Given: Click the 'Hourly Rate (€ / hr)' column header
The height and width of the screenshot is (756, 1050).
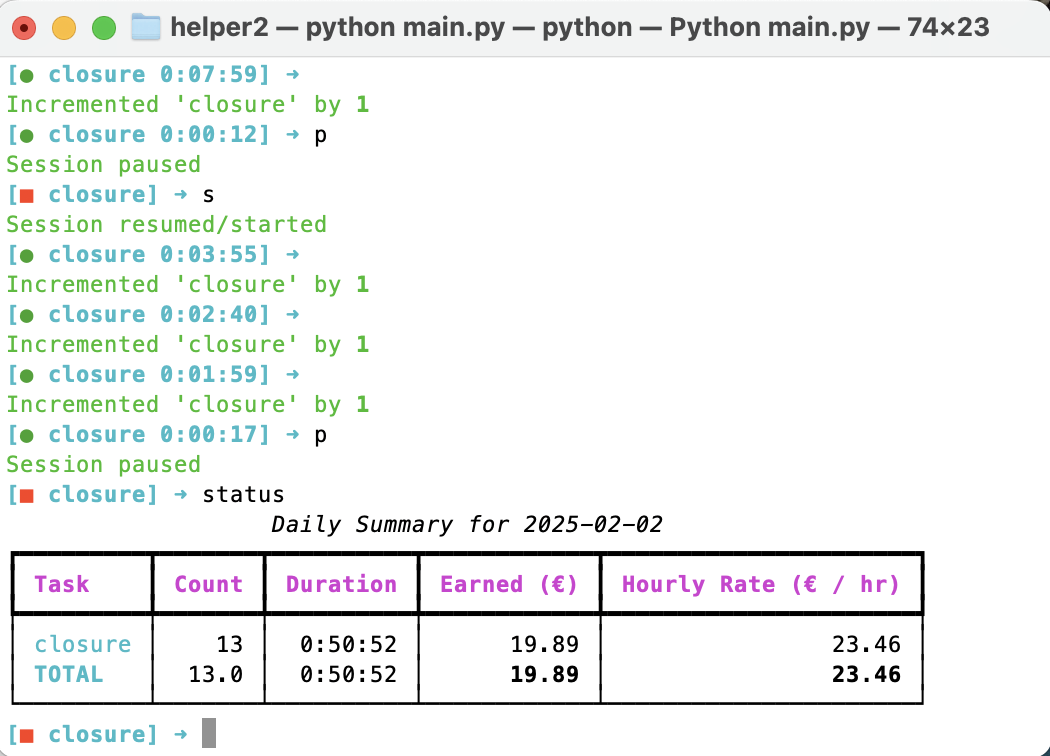Looking at the screenshot, I should (x=761, y=584).
